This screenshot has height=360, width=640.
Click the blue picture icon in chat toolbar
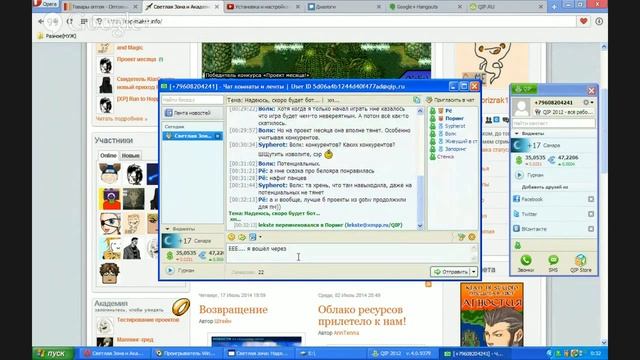pyautogui.click(x=253, y=237)
